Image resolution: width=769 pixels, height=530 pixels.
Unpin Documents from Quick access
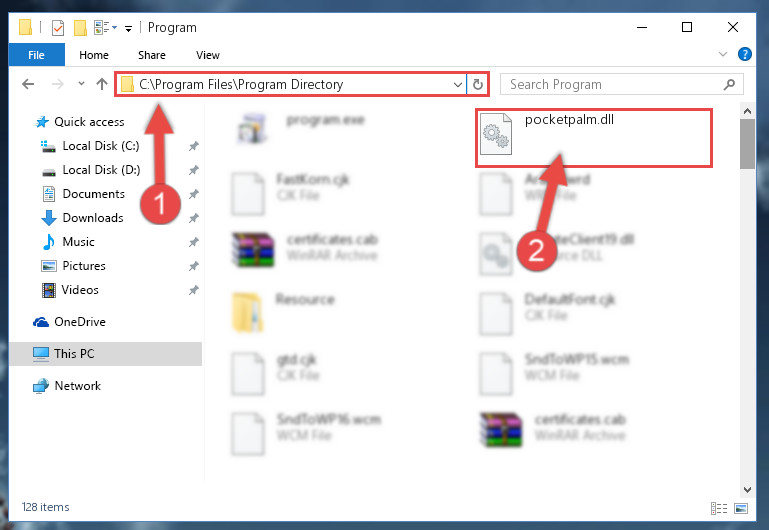point(194,194)
